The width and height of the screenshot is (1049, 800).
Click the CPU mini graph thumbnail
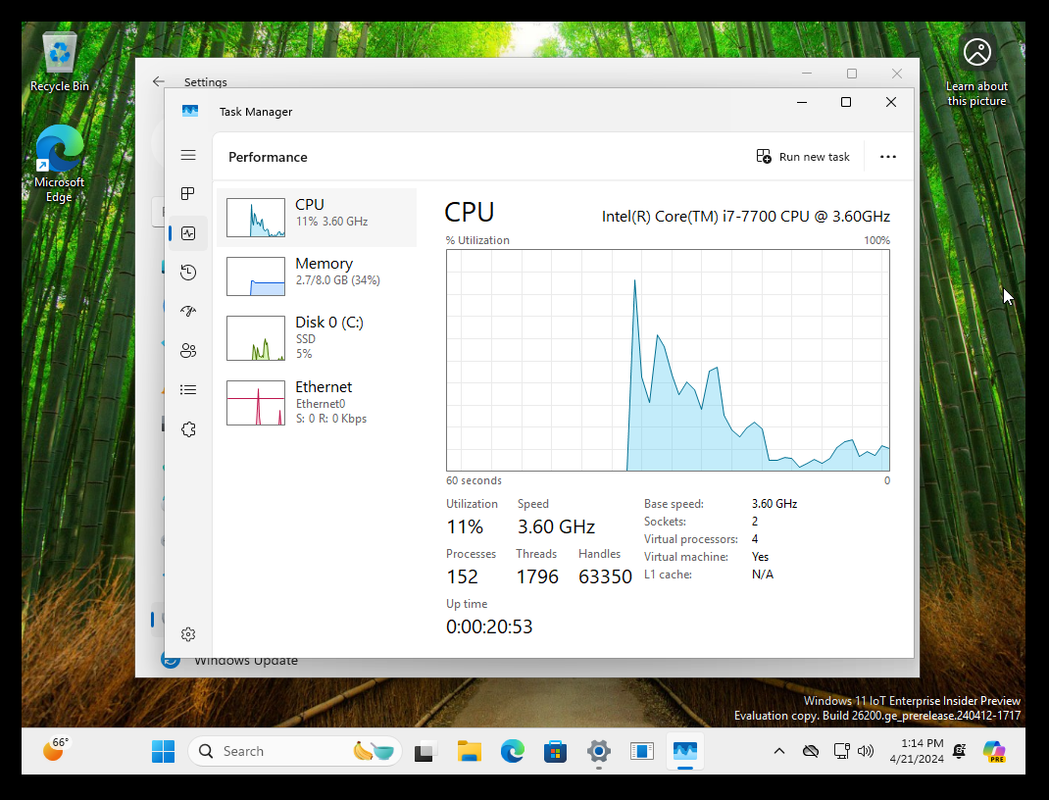[x=256, y=217]
